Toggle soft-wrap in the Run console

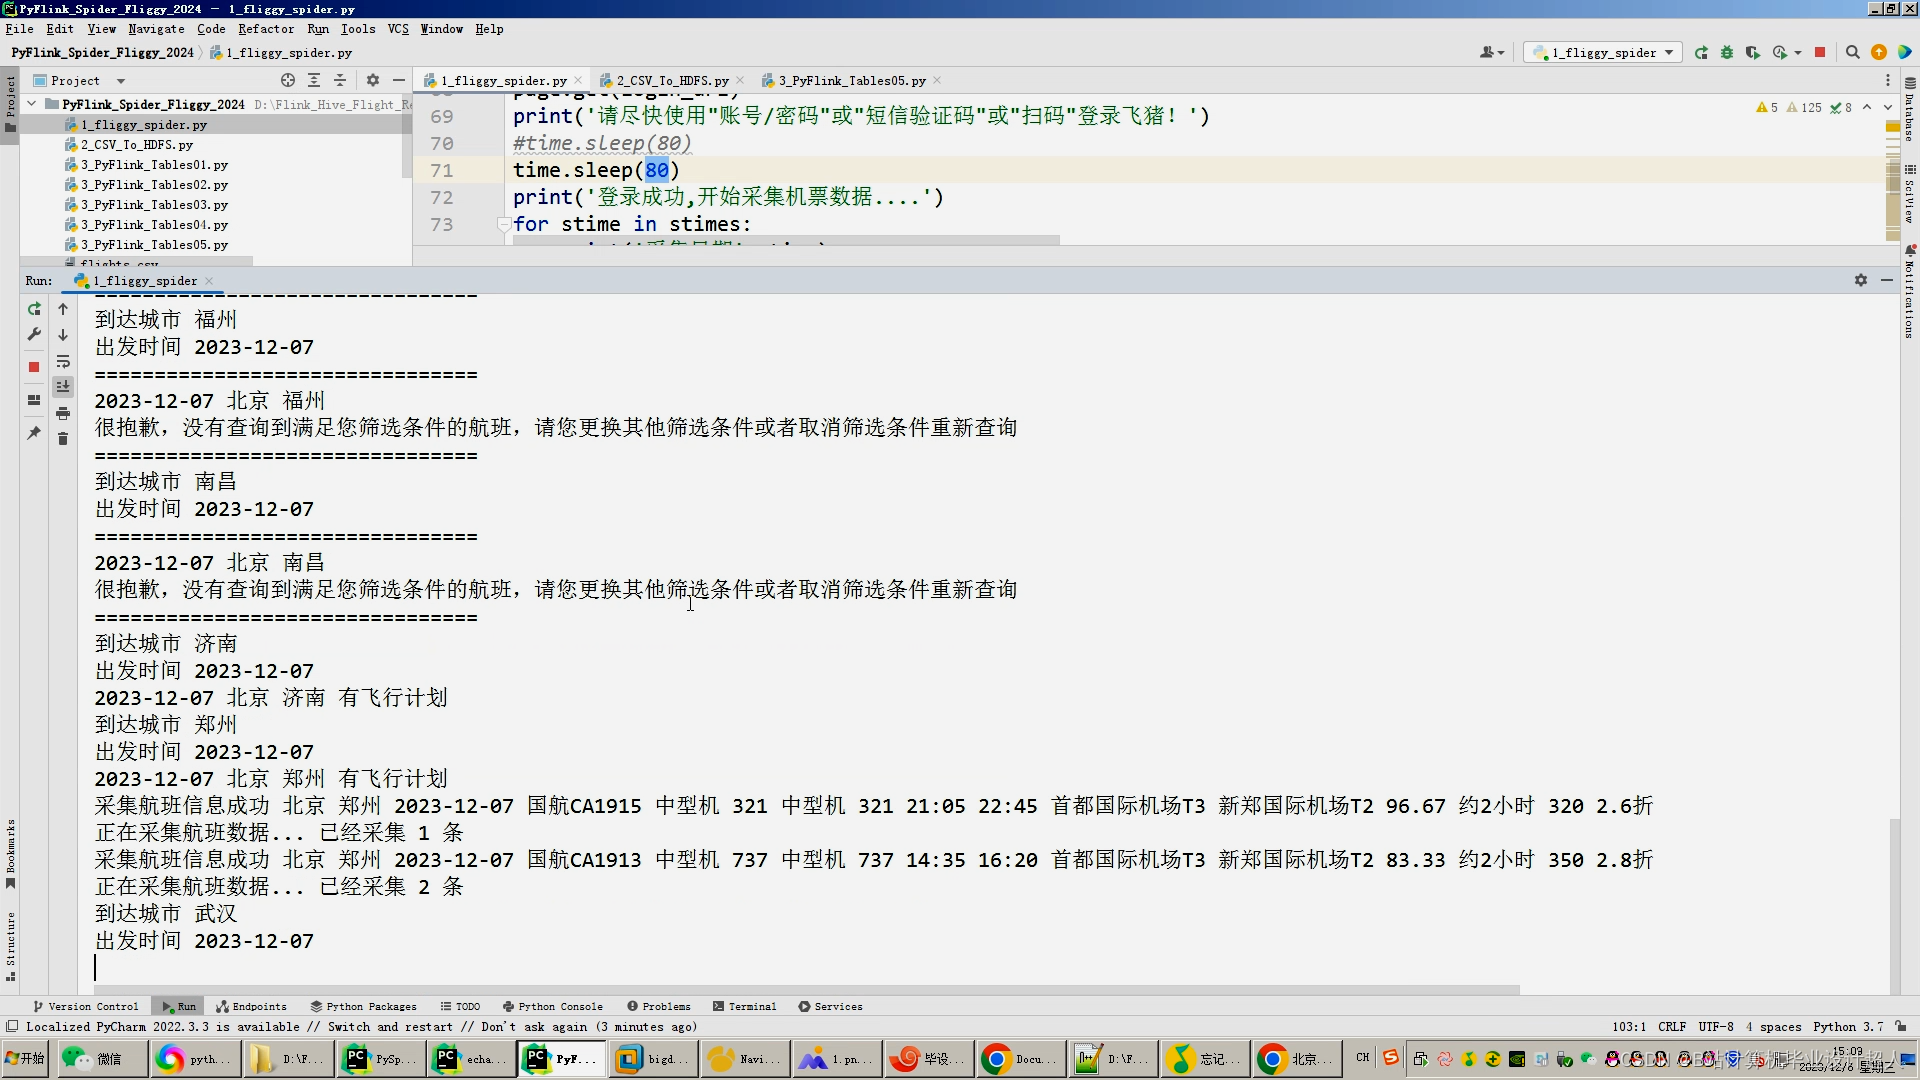tap(63, 361)
